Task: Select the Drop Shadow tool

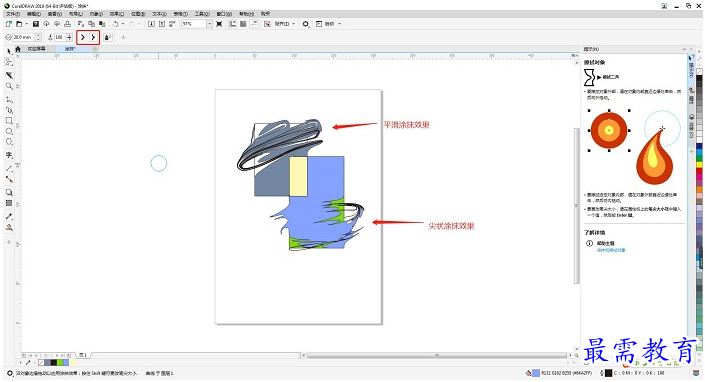Action: coord(9,192)
